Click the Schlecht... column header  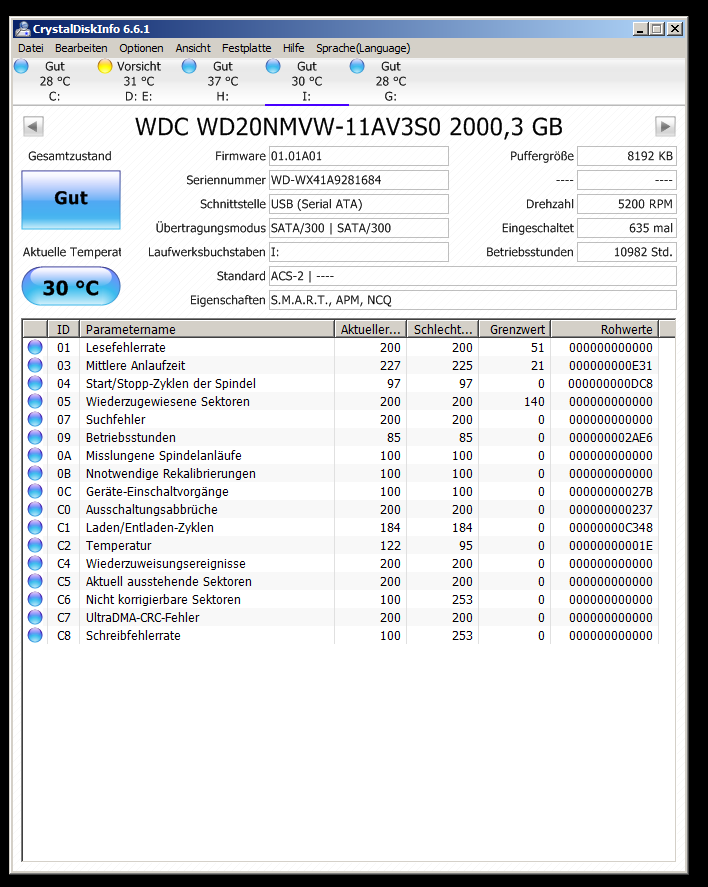point(443,329)
